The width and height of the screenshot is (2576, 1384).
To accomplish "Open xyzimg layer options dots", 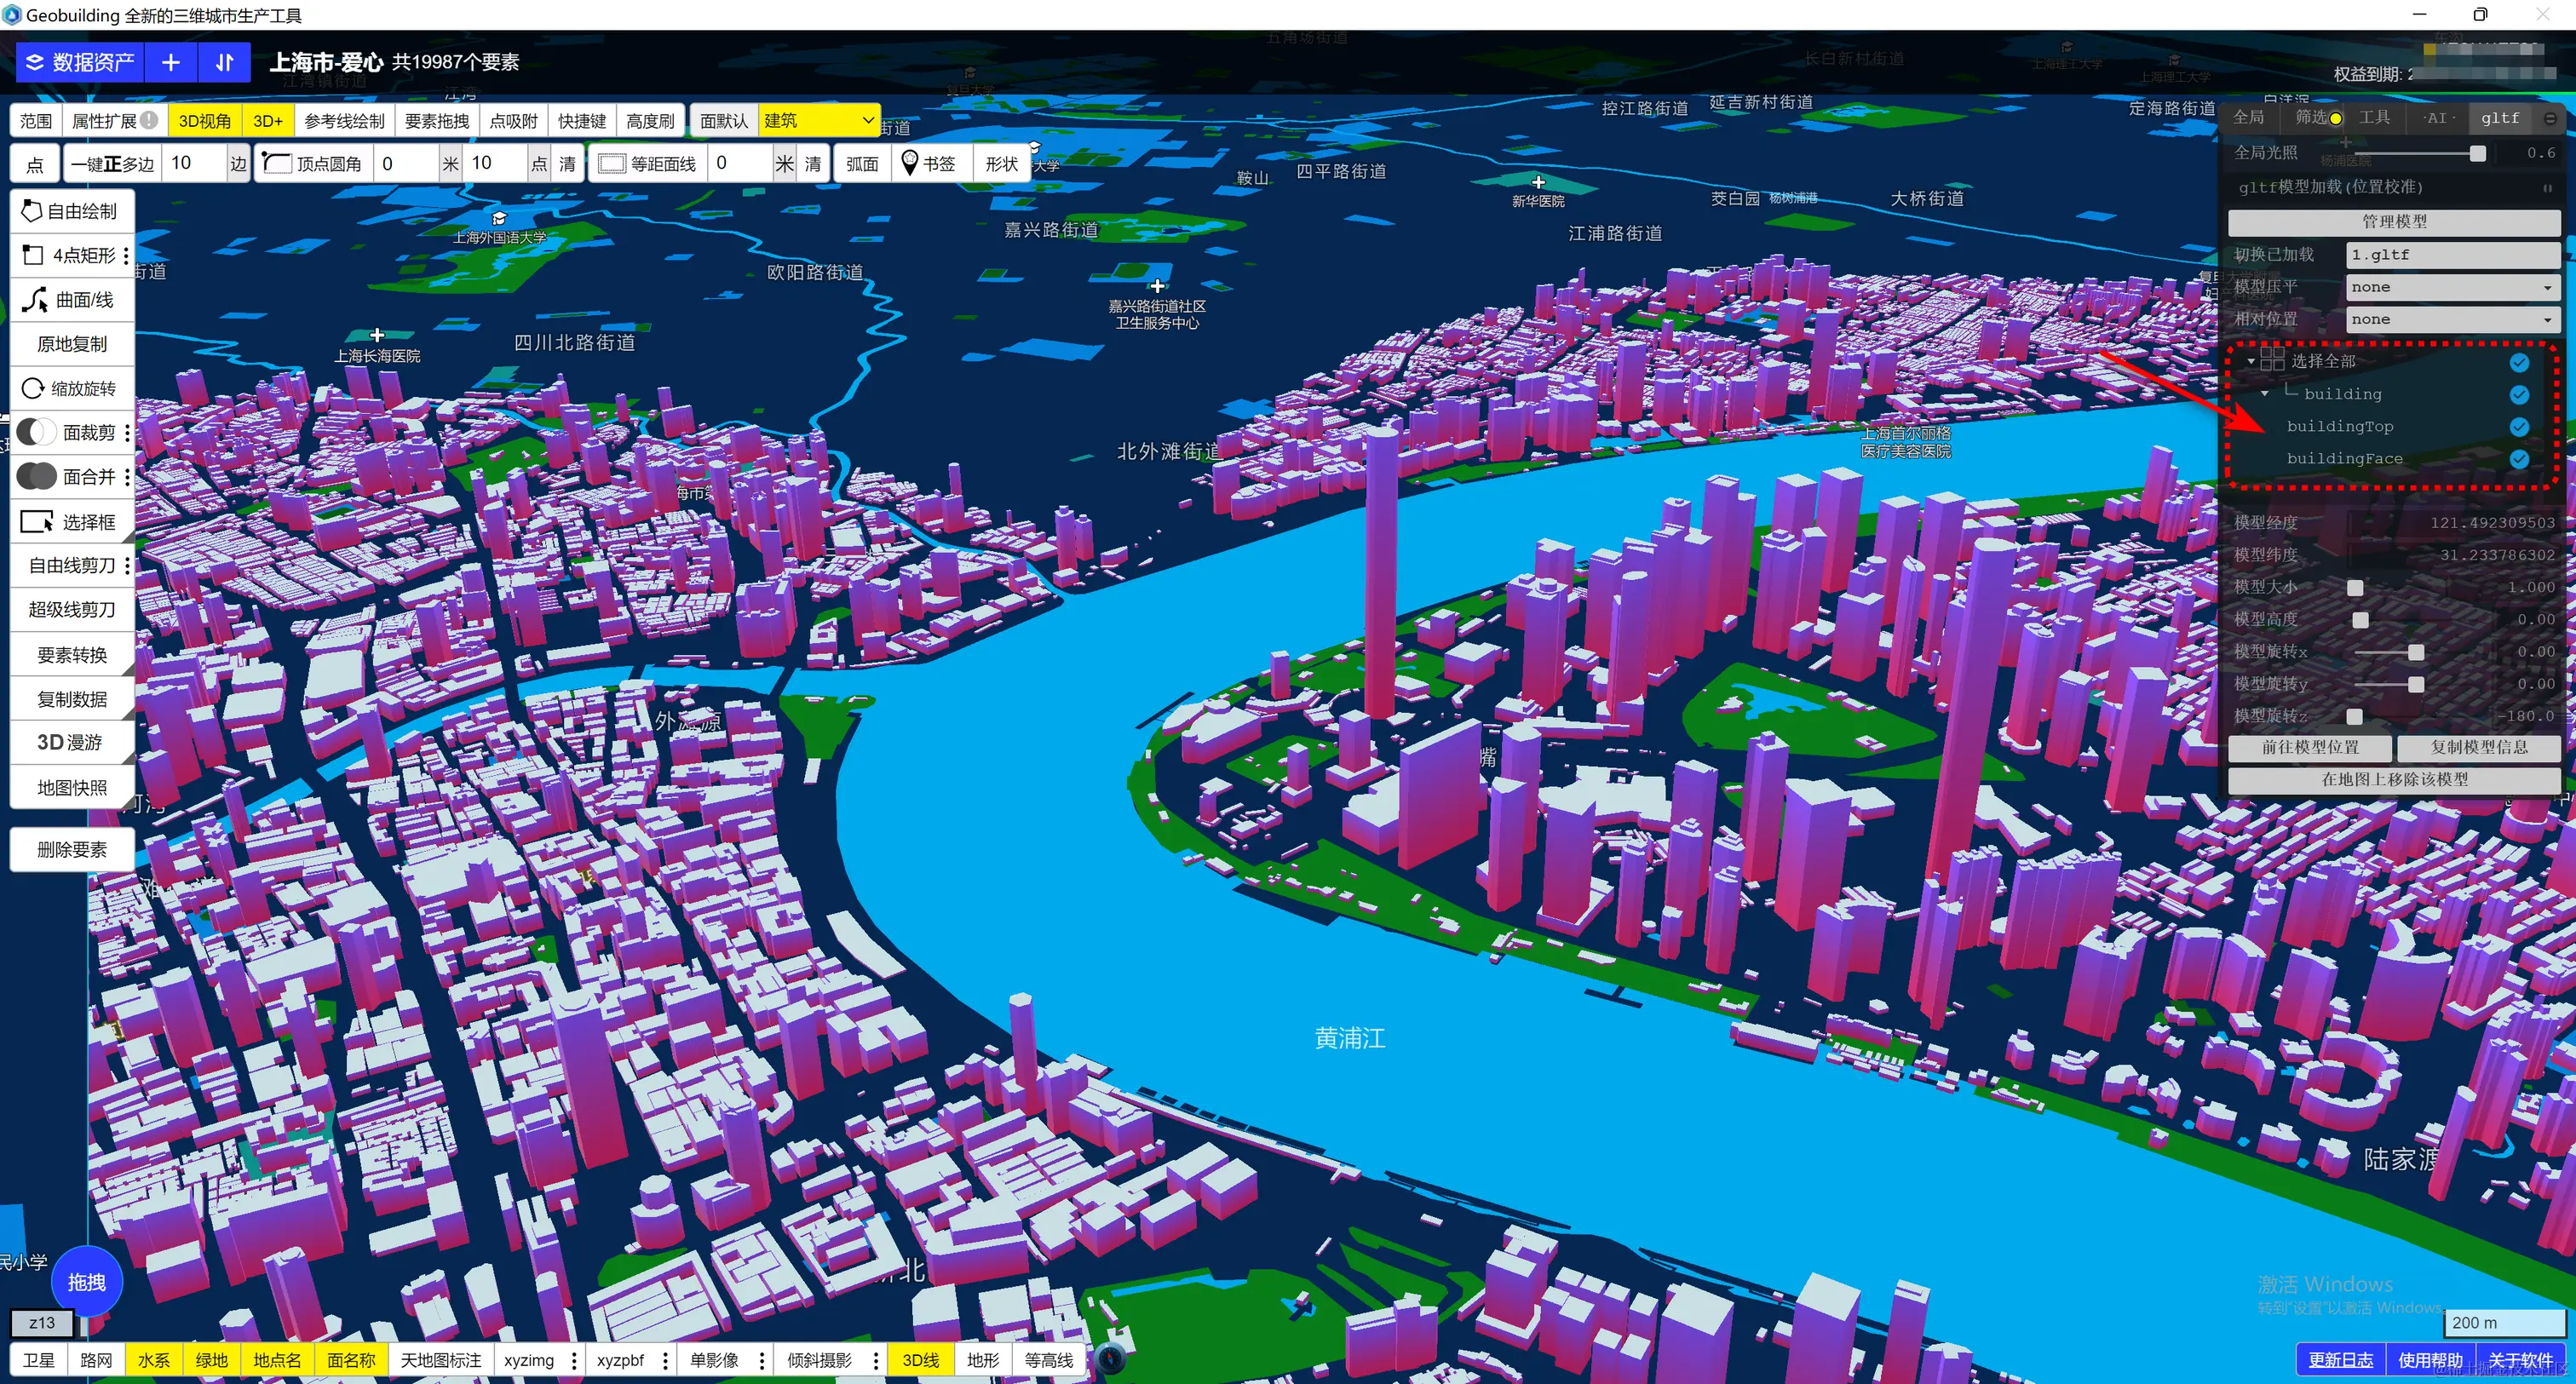I will click(x=573, y=1360).
